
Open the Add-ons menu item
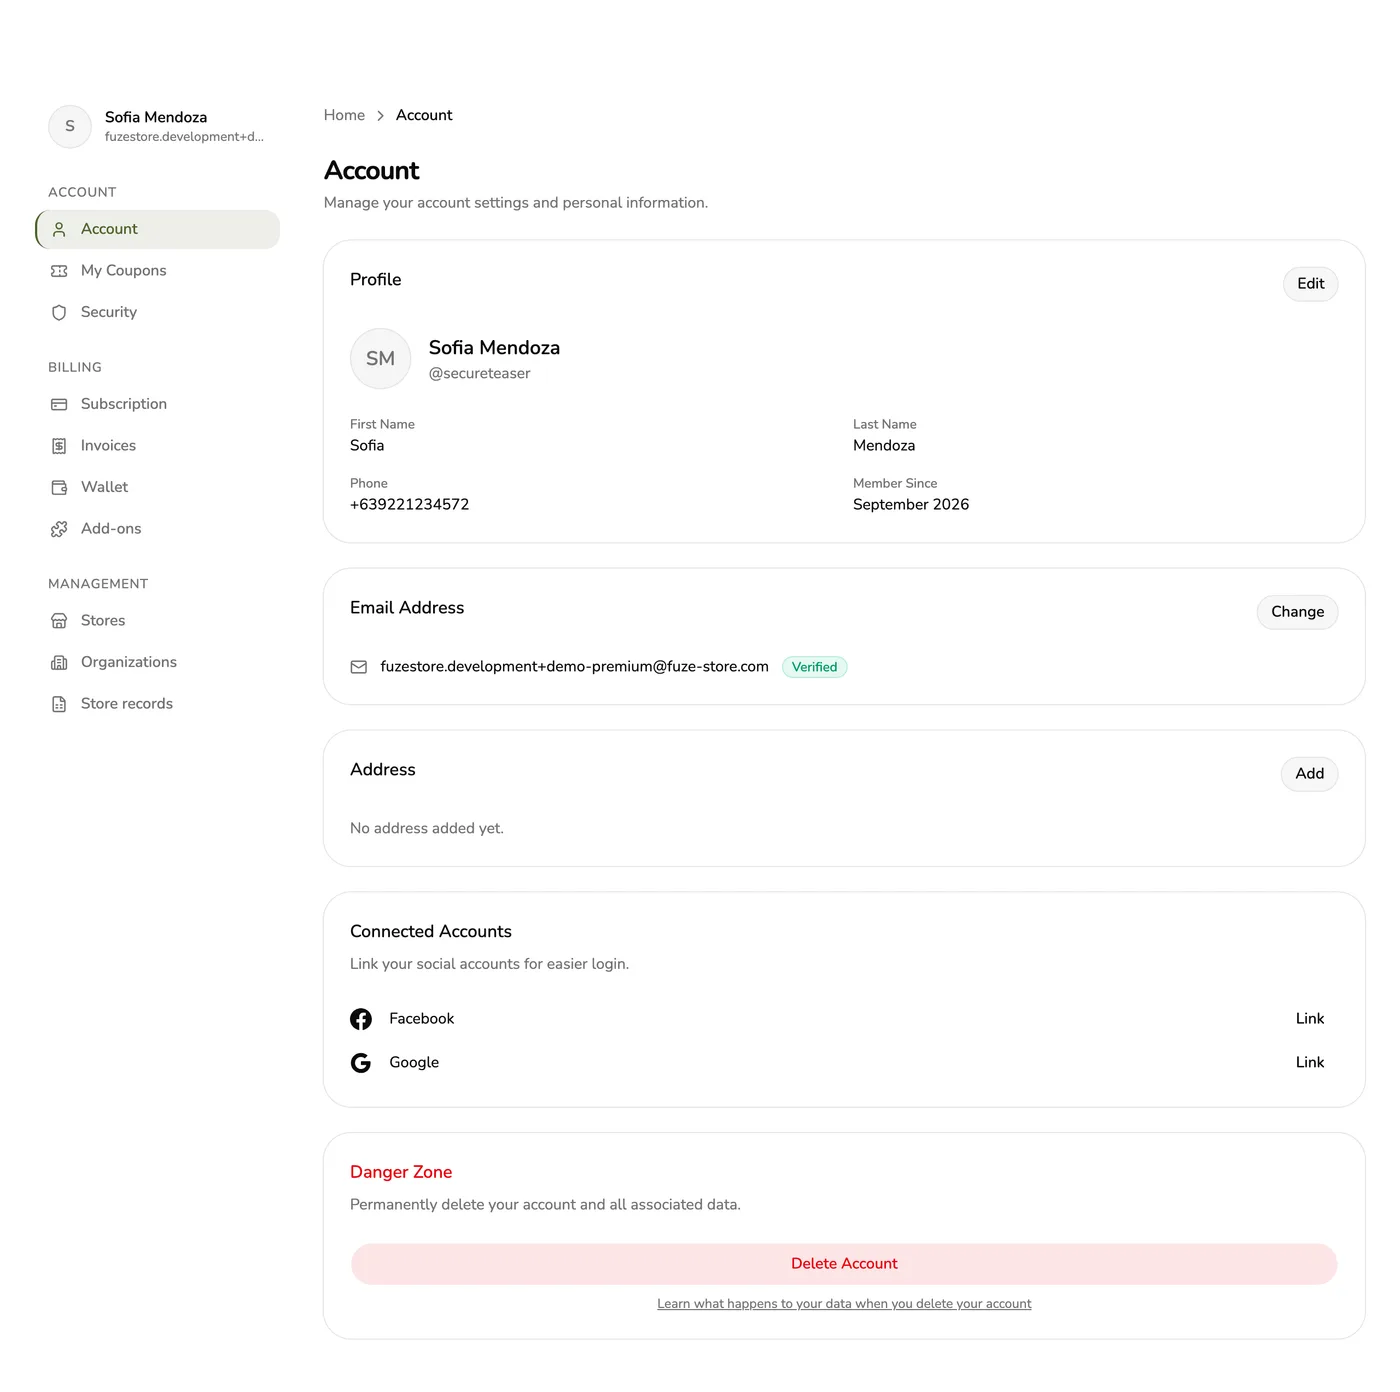(x=158, y=529)
